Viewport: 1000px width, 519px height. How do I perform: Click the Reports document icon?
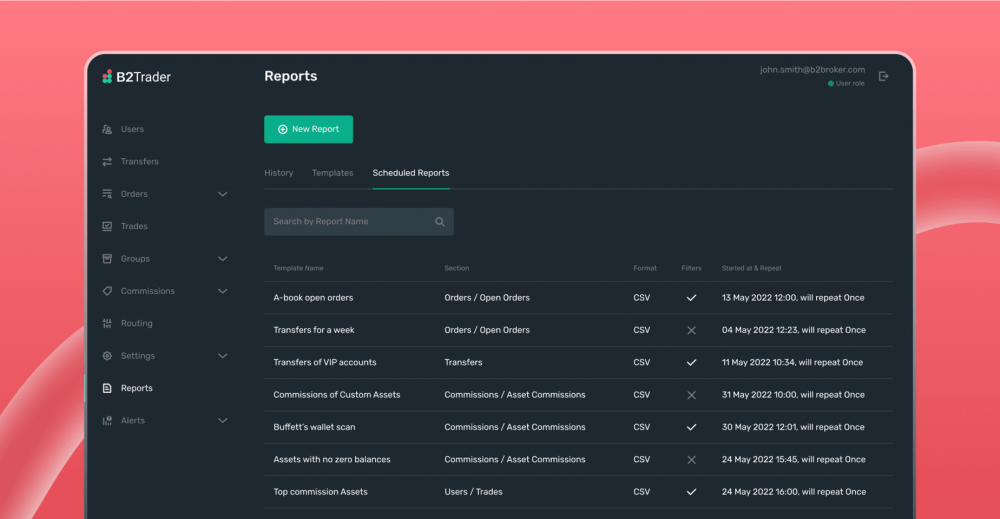coord(107,388)
